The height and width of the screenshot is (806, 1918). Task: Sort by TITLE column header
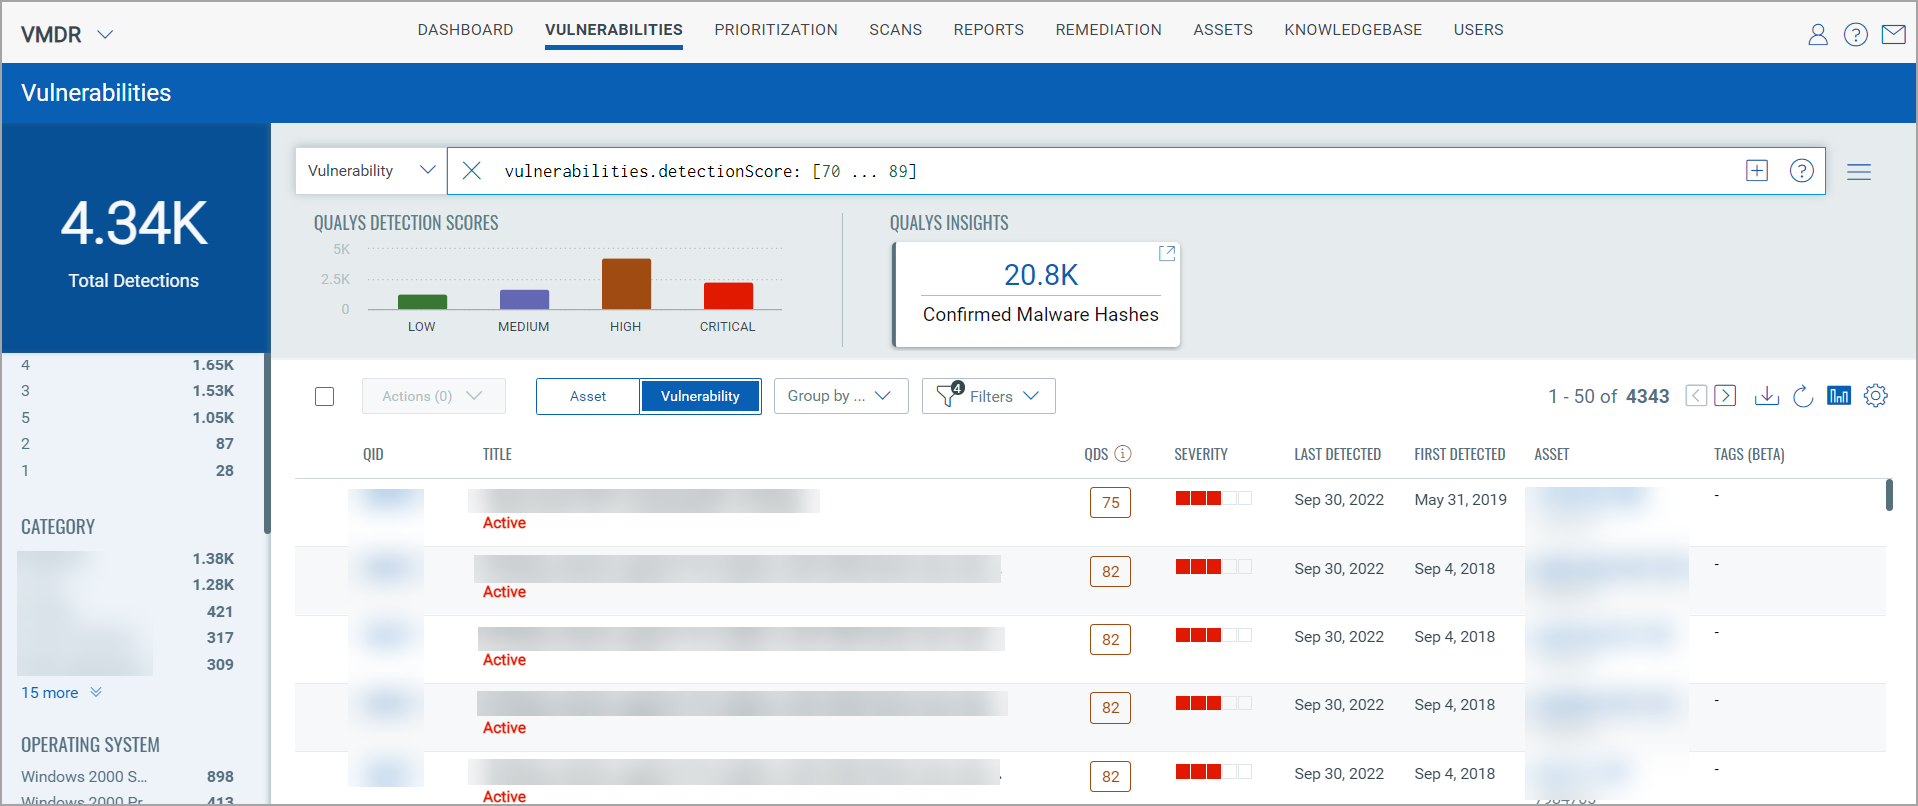click(497, 454)
